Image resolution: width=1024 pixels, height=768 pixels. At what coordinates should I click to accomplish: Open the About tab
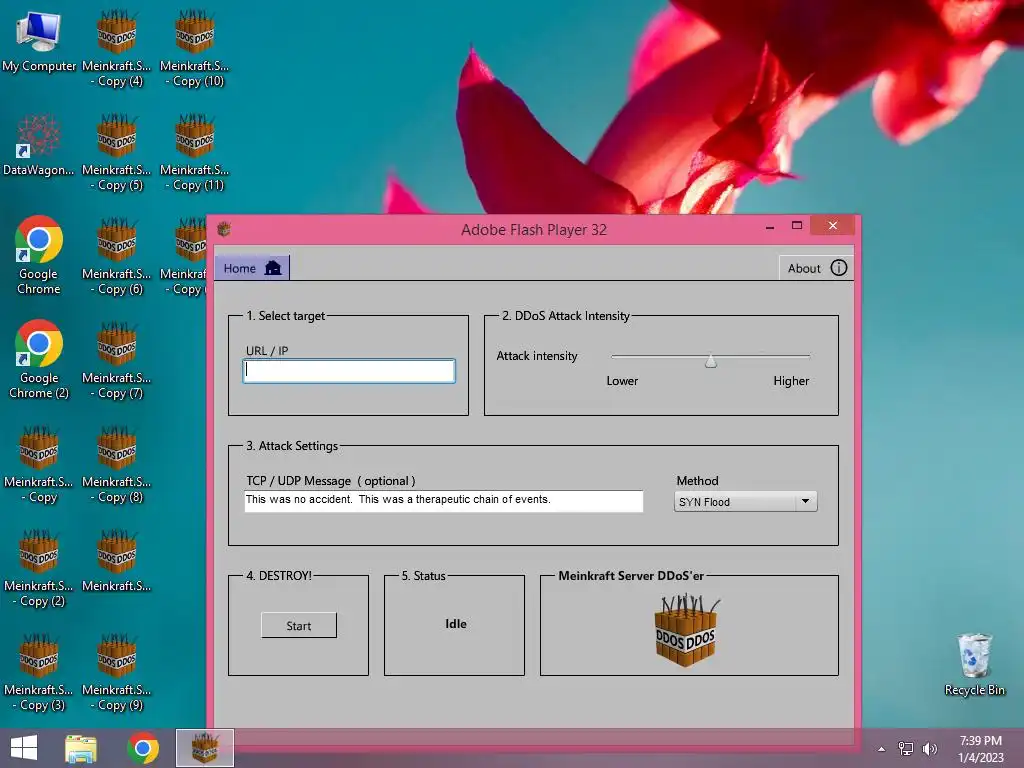coord(816,268)
